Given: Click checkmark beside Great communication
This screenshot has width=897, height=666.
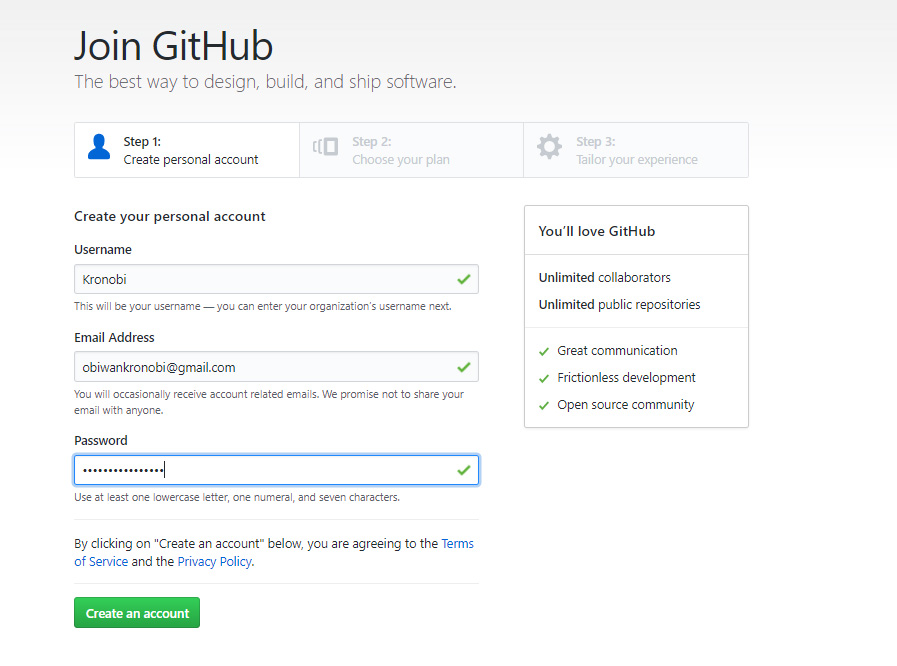Looking at the screenshot, I should click(544, 352).
